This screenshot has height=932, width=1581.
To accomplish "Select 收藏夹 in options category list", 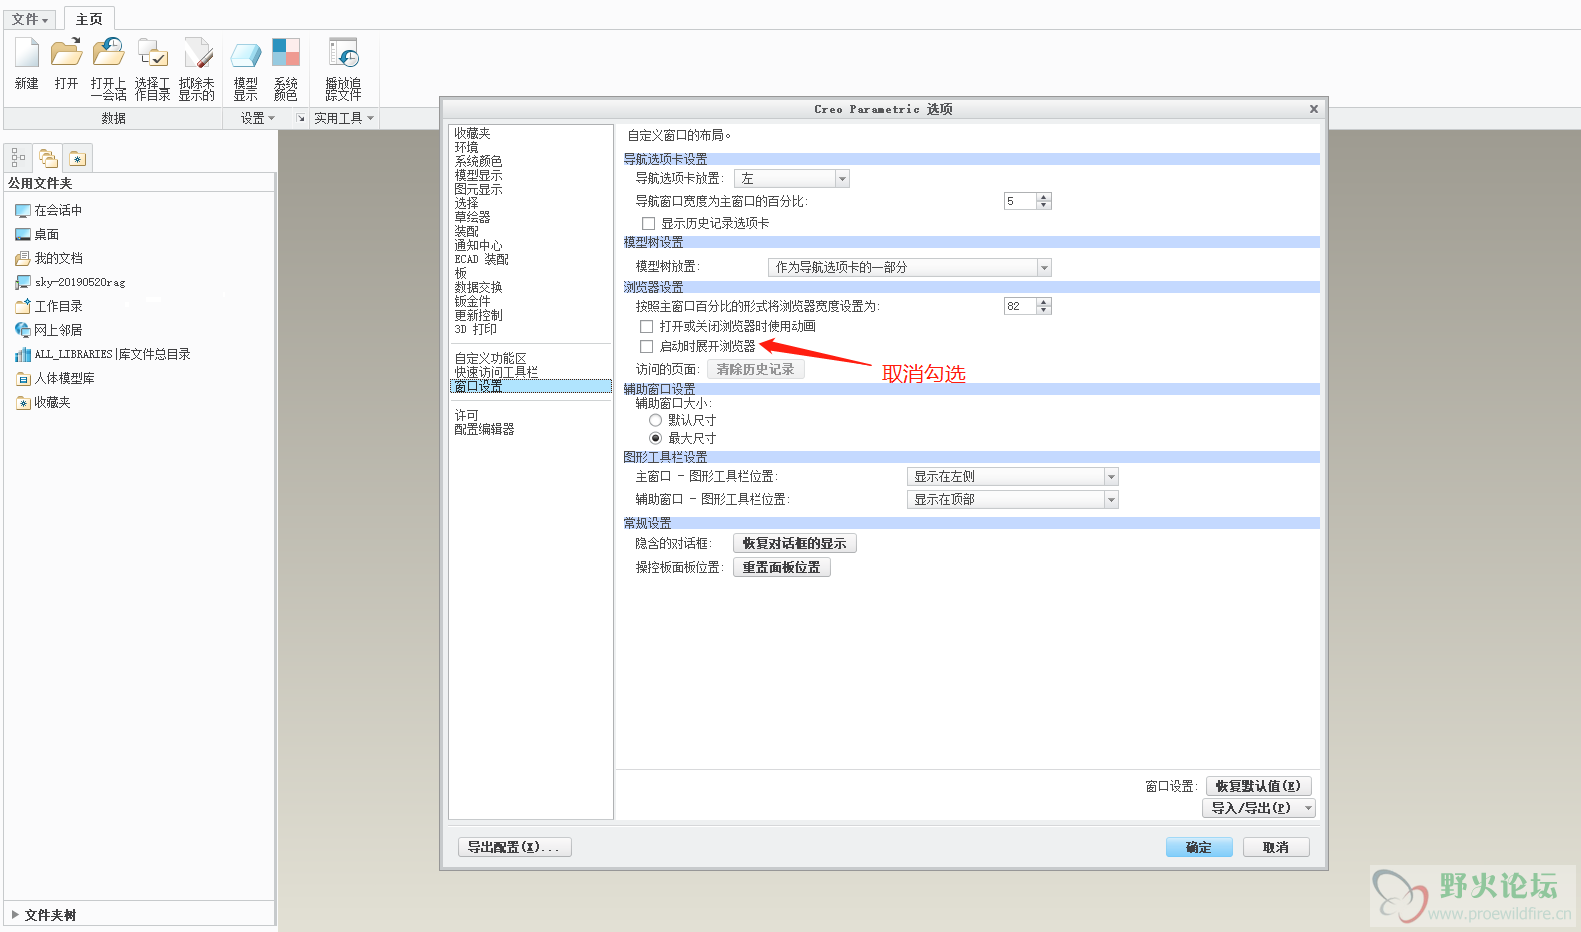I will click(473, 134).
